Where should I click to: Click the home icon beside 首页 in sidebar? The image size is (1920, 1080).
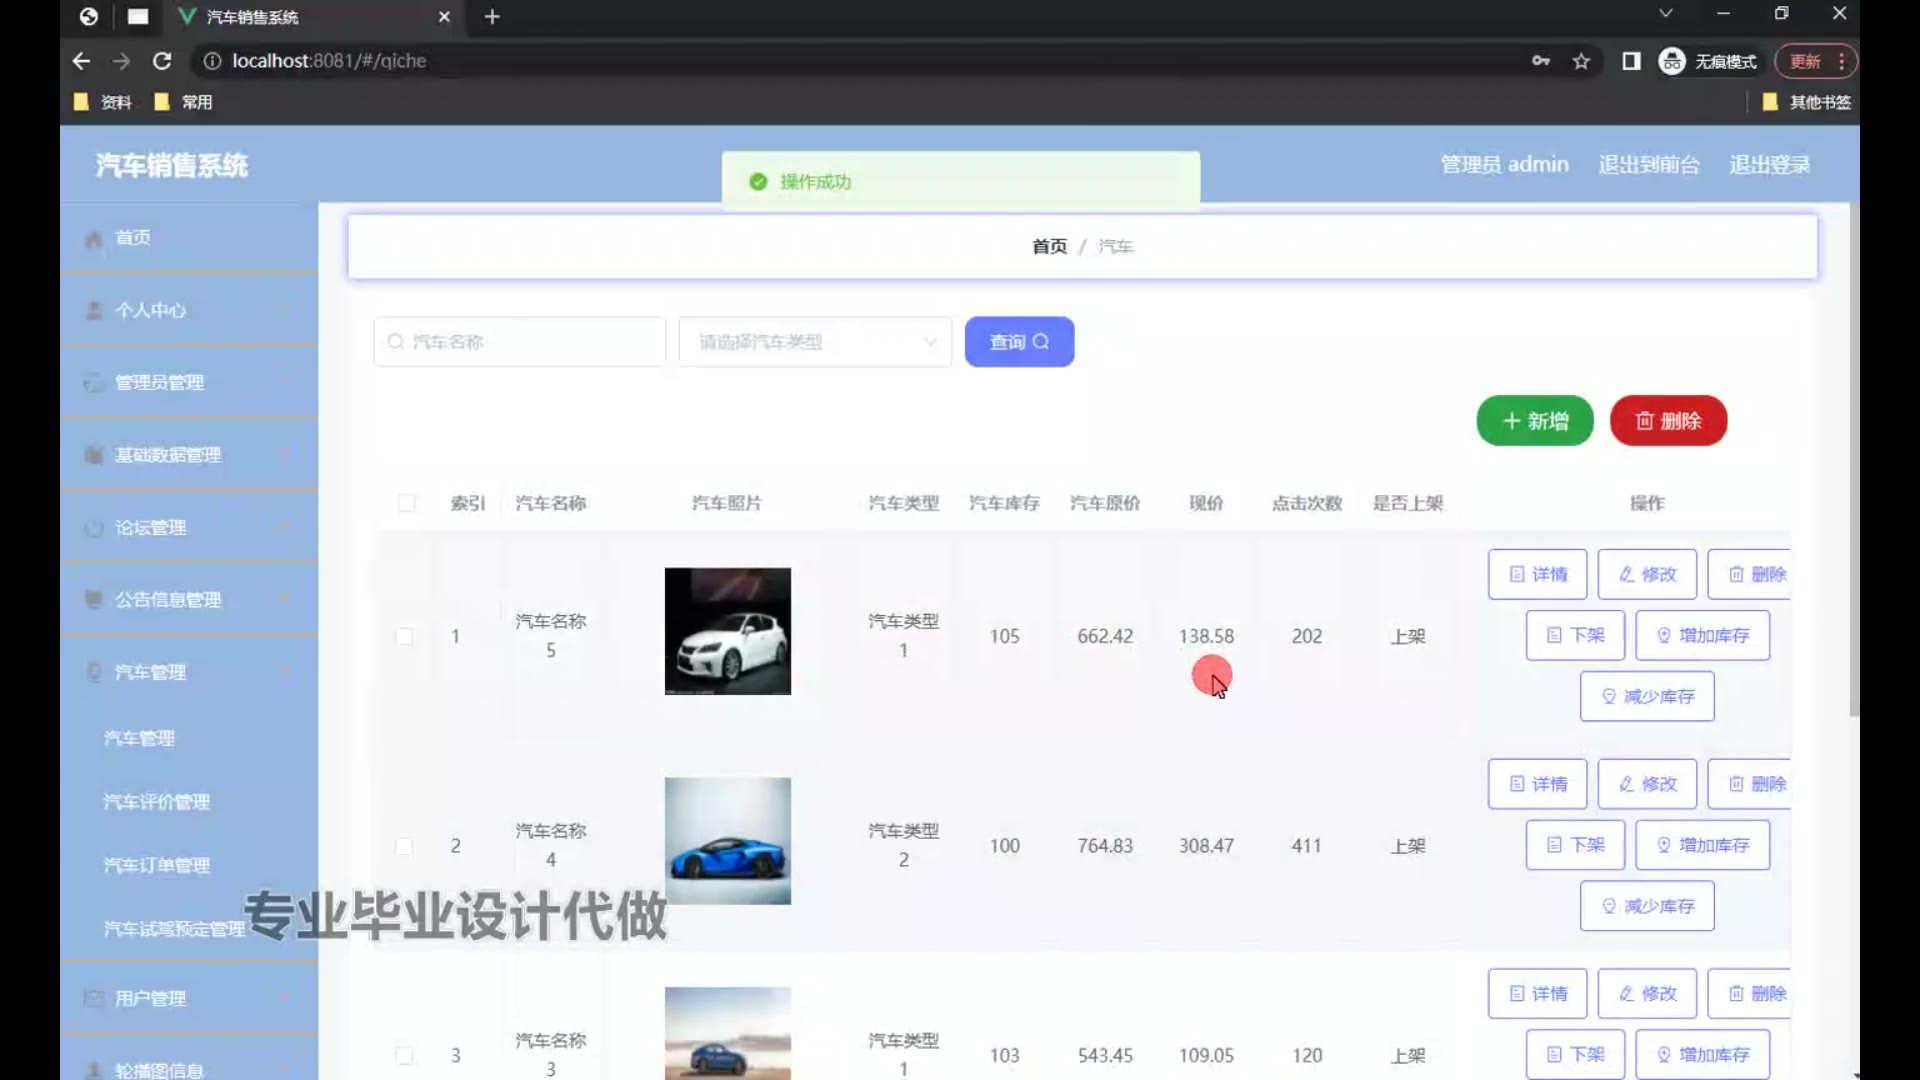(x=94, y=239)
